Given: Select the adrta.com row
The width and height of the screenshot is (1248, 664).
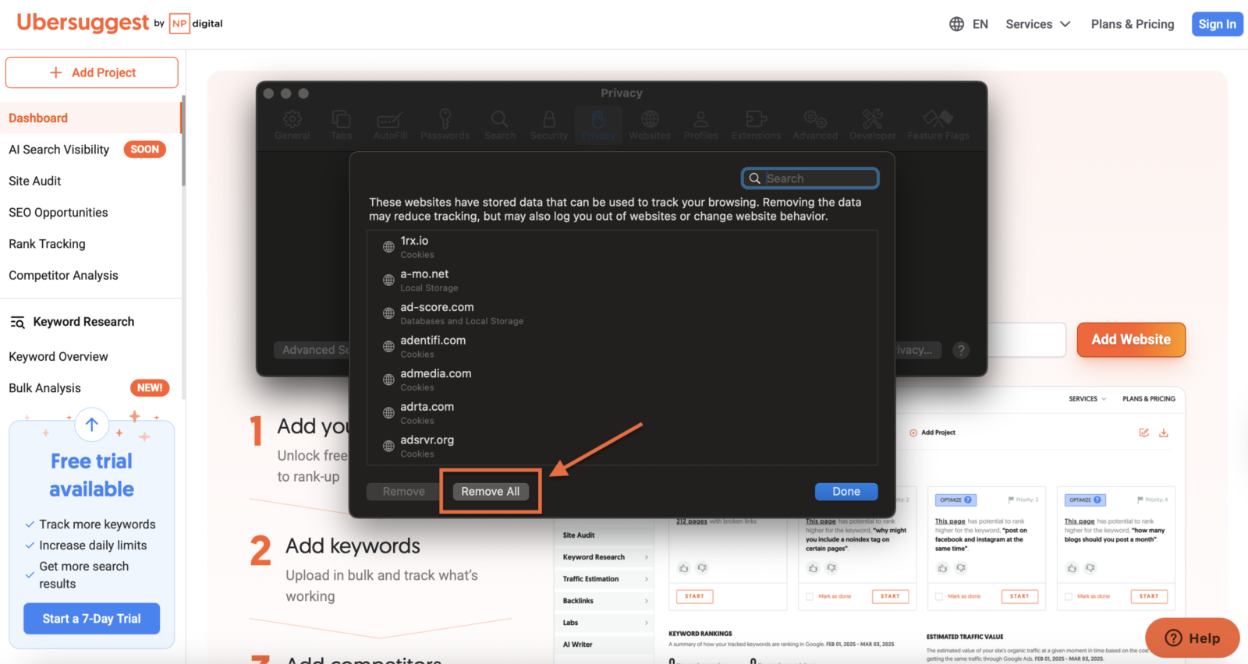Looking at the screenshot, I should (622, 413).
